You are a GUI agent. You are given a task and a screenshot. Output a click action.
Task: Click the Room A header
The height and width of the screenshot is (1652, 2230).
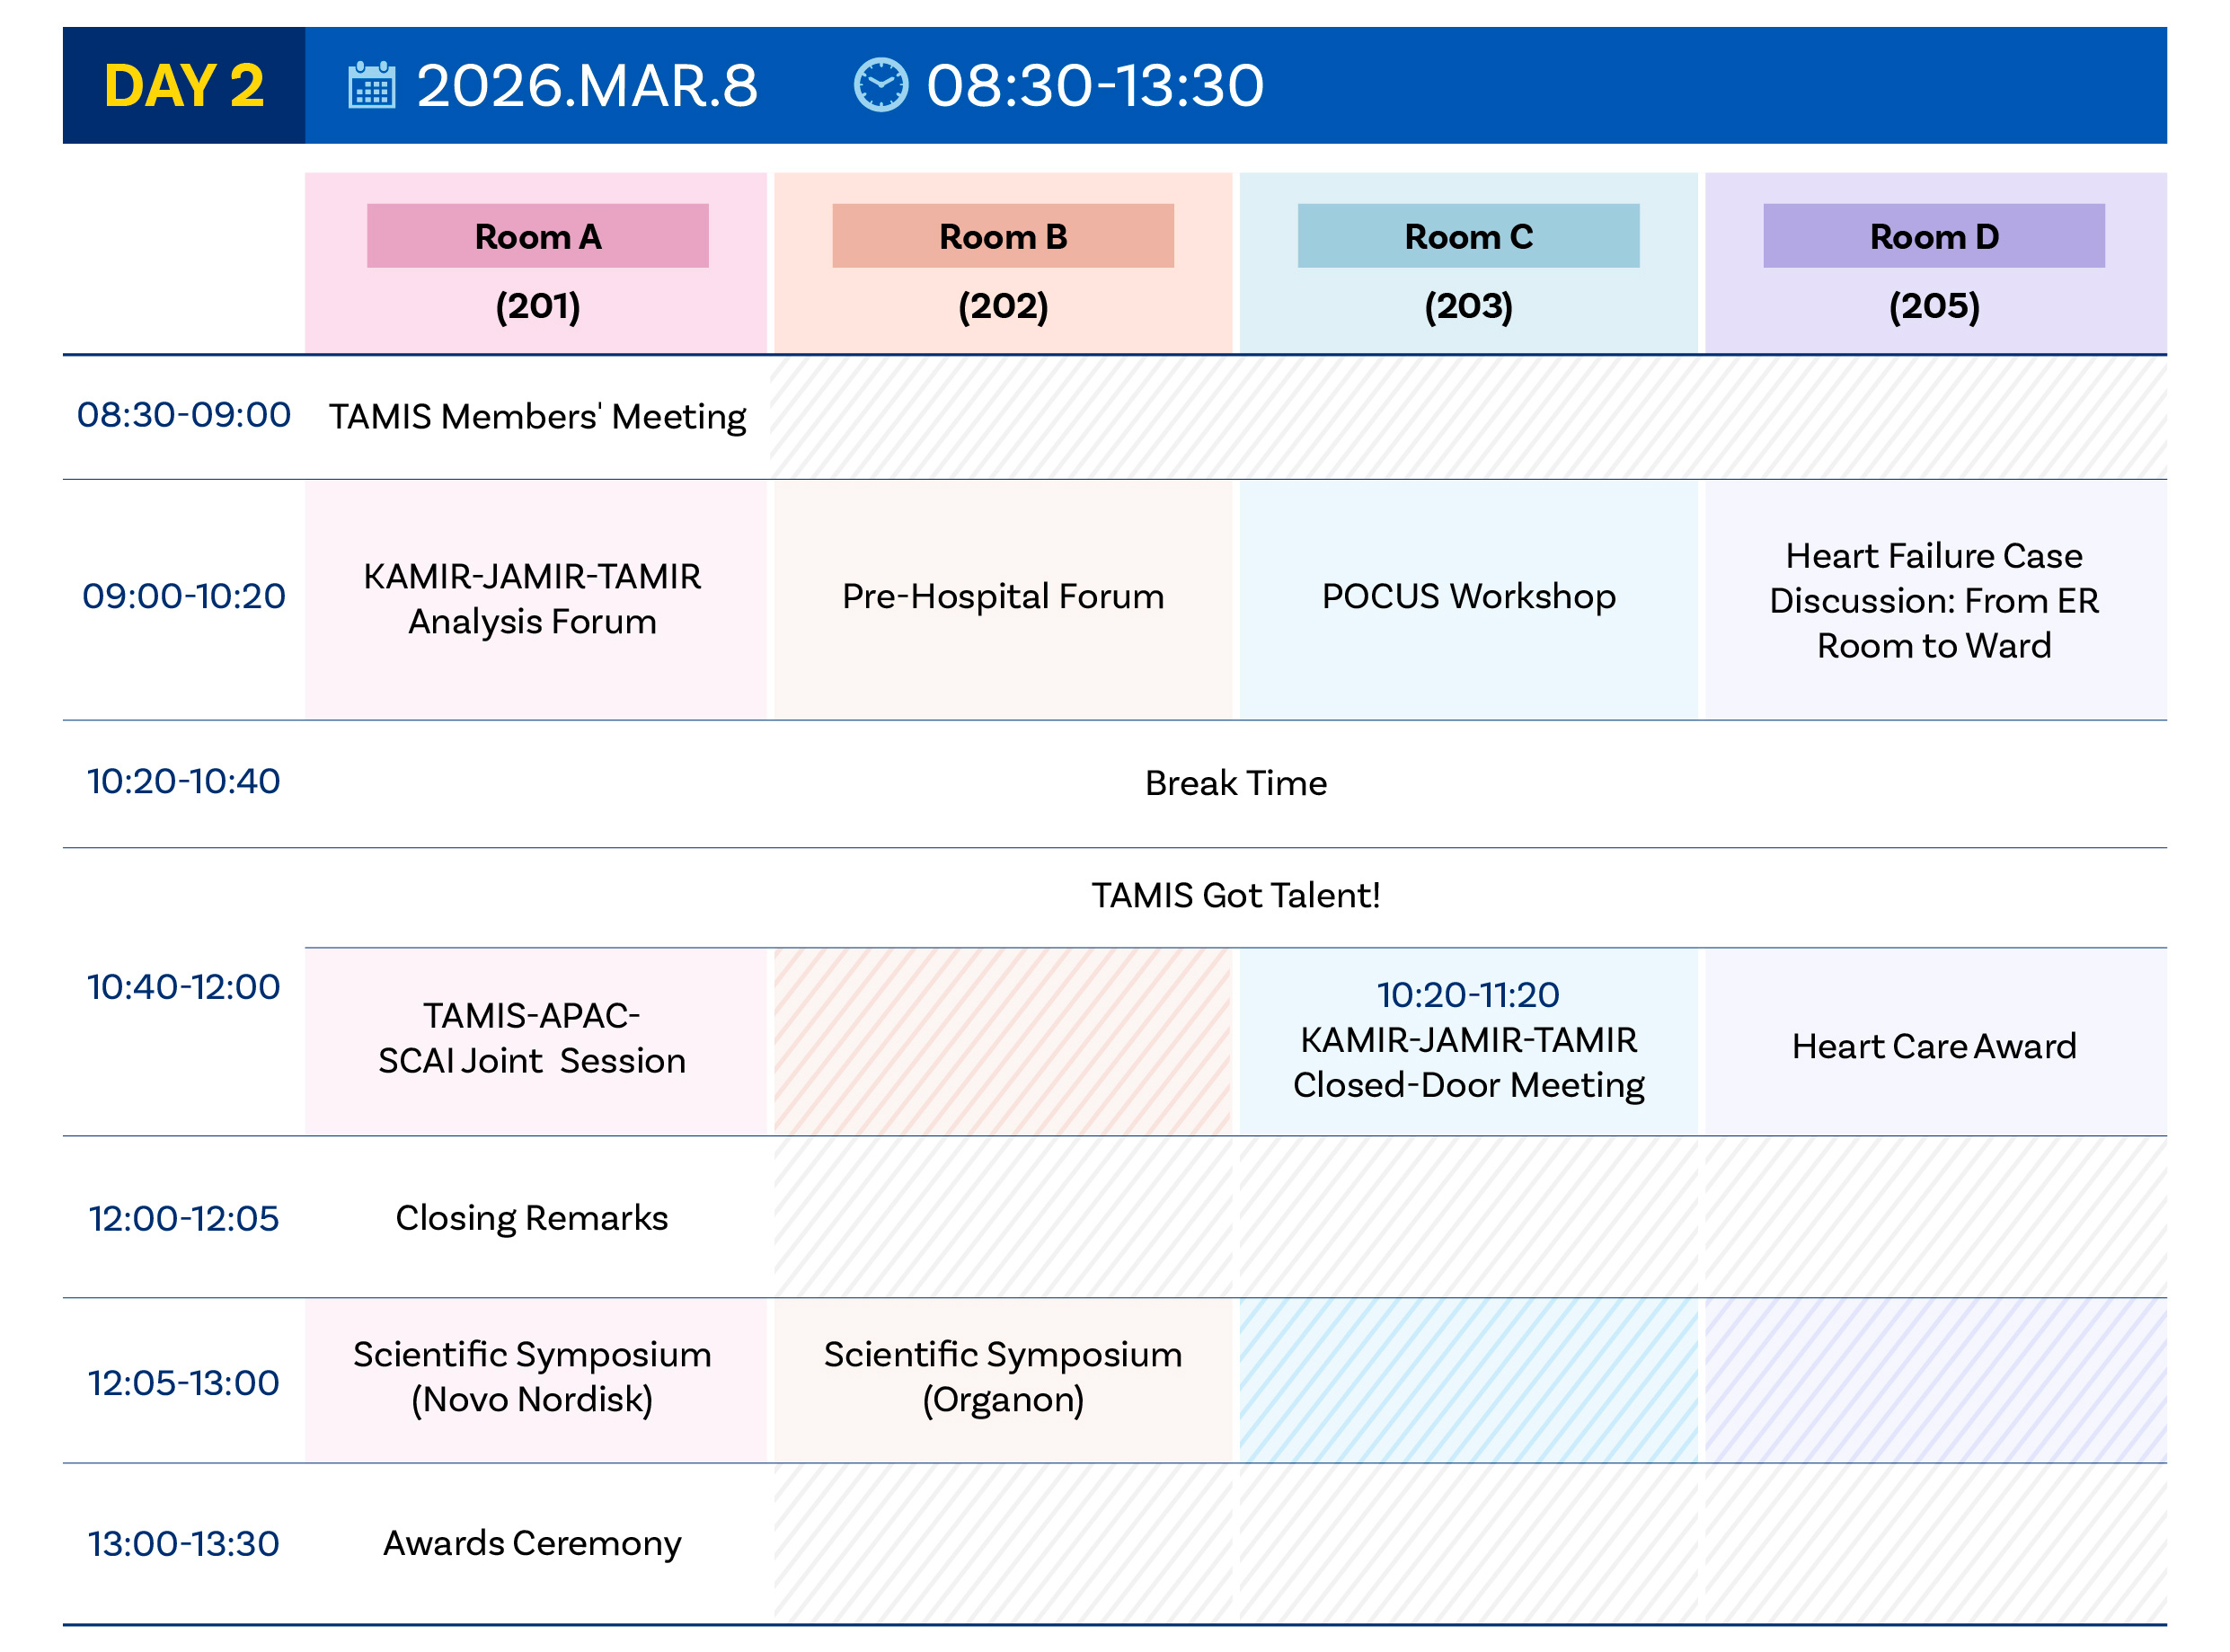pos(537,236)
